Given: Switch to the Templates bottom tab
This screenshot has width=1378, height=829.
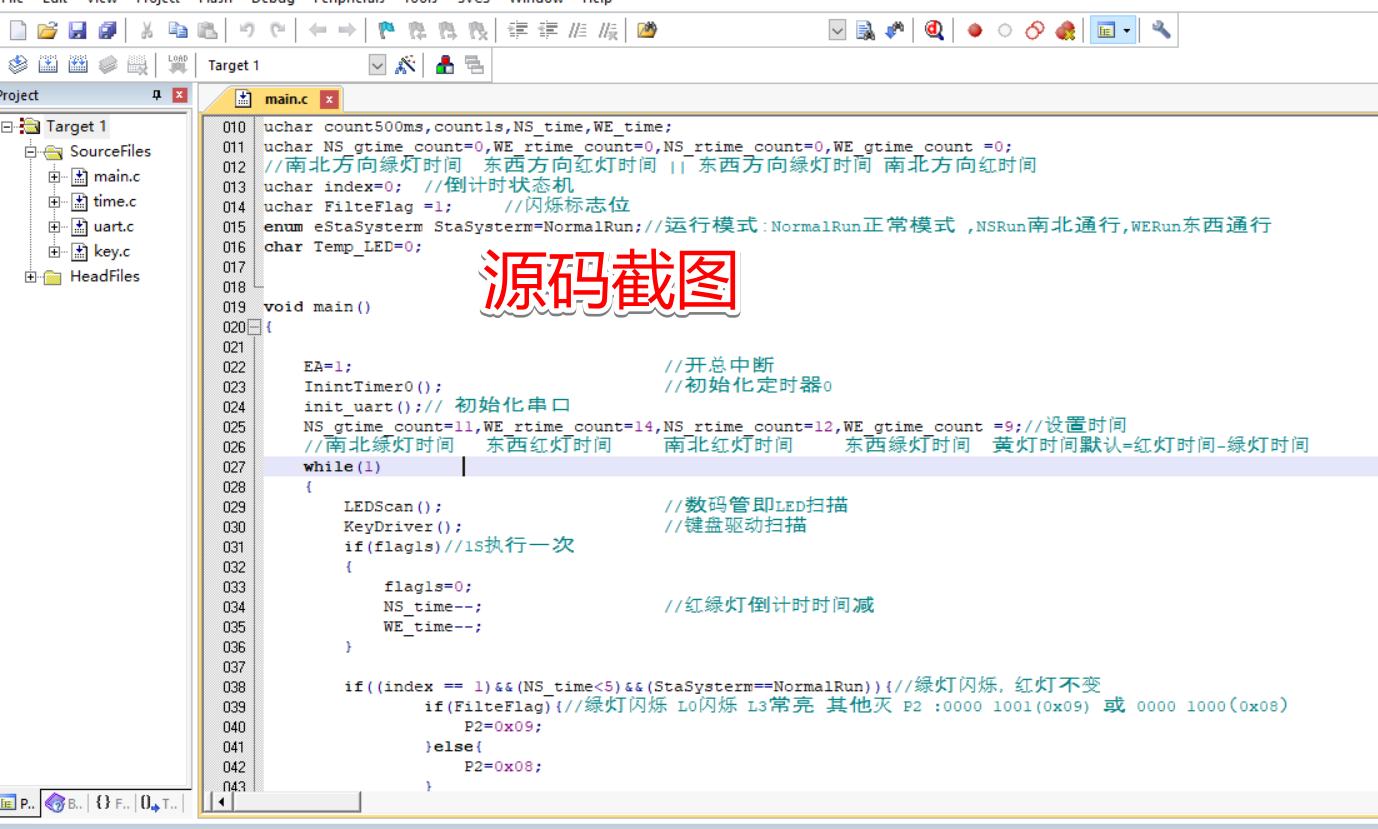Looking at the screenshot, I should 160,802.
